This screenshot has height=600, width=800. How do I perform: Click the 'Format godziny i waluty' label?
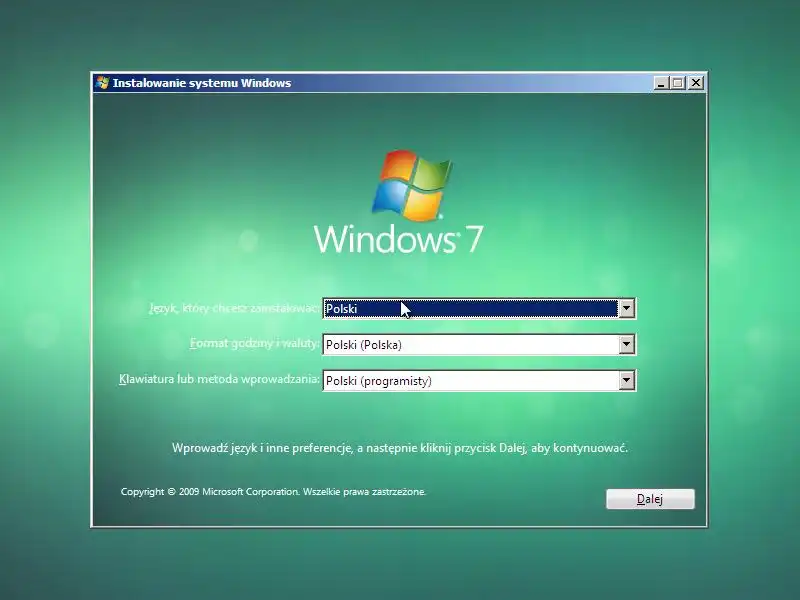(x=255, y=343)
